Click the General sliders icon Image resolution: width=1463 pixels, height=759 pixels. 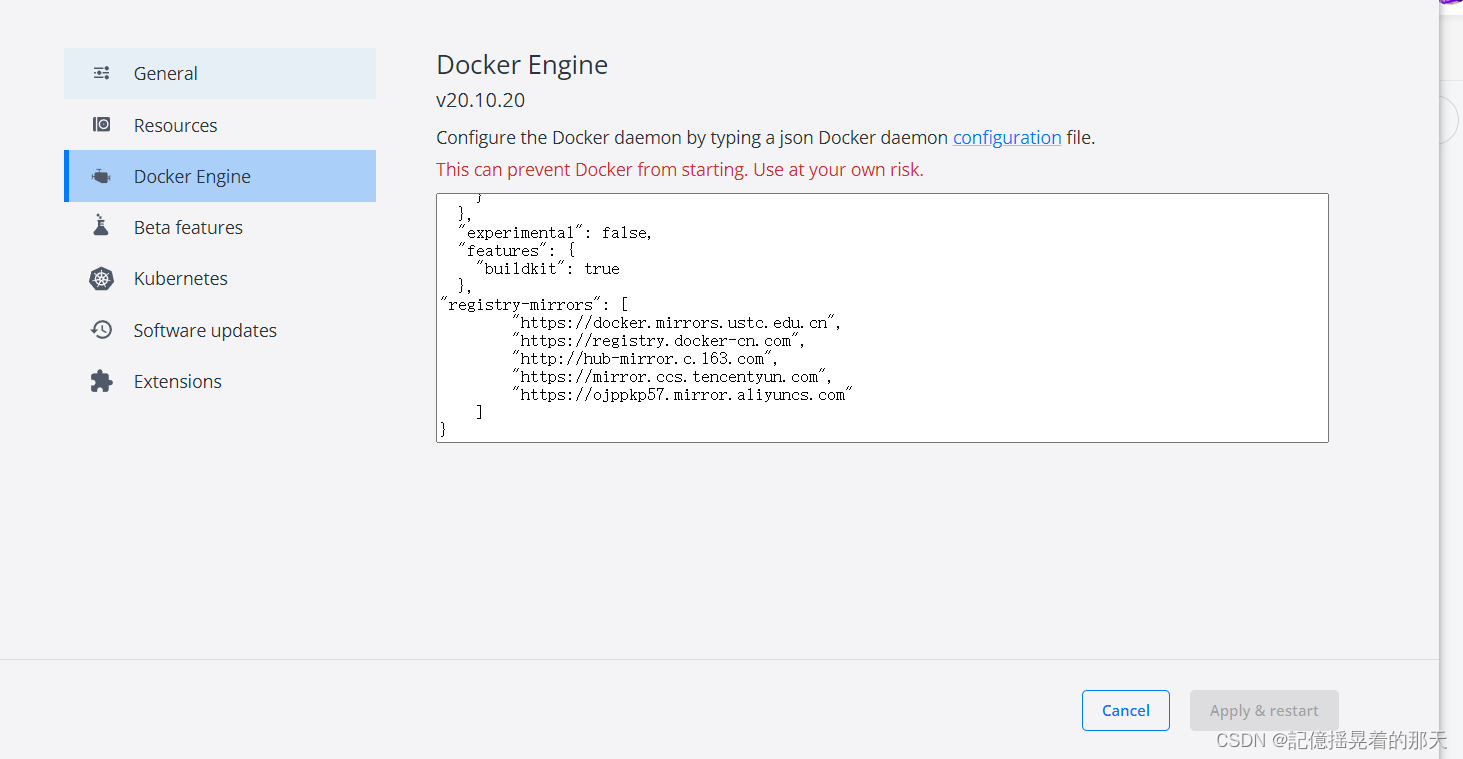(101, 73)
